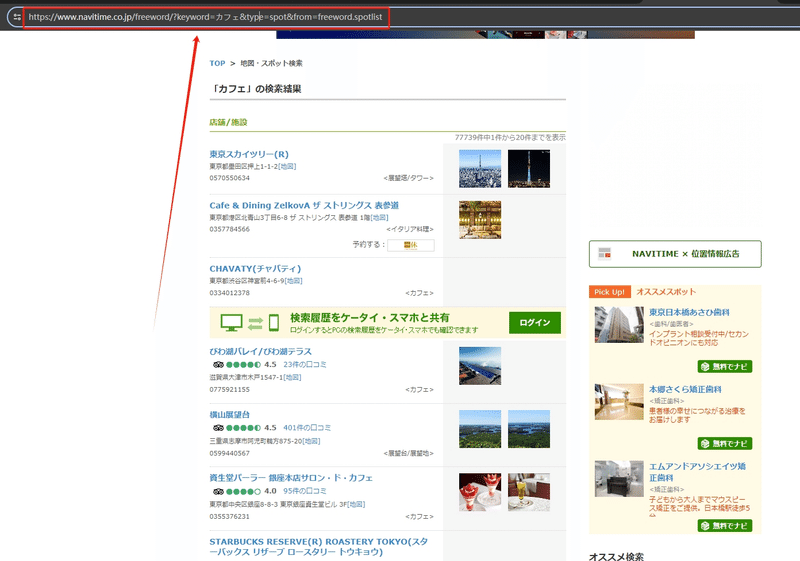Click the NAVITIME × 位置情報広告 banner

(674, 254)
